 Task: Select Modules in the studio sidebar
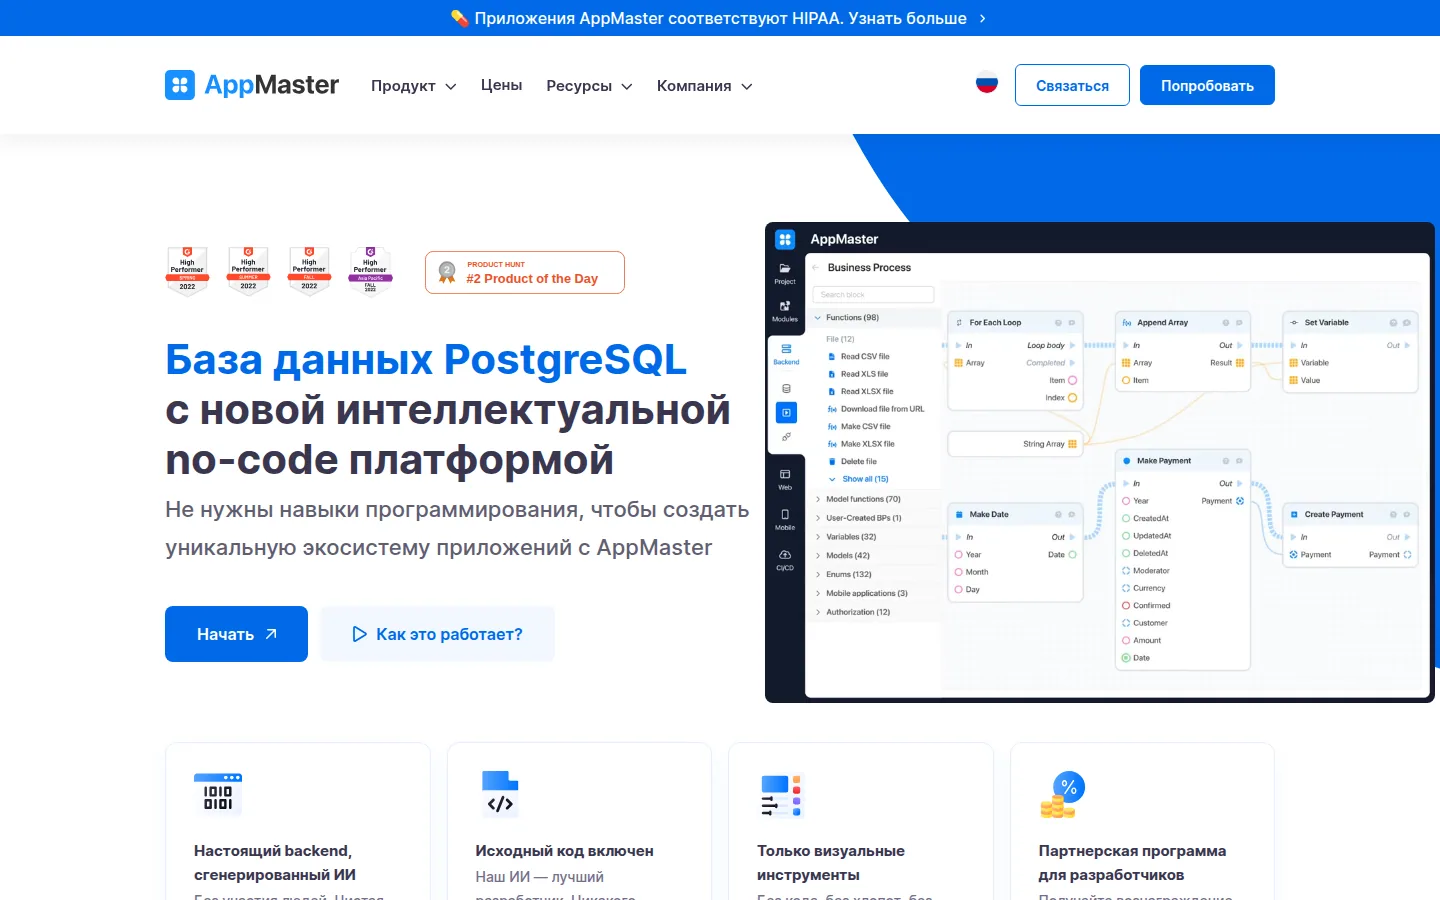pyautogui.click(x=785, y=311)
